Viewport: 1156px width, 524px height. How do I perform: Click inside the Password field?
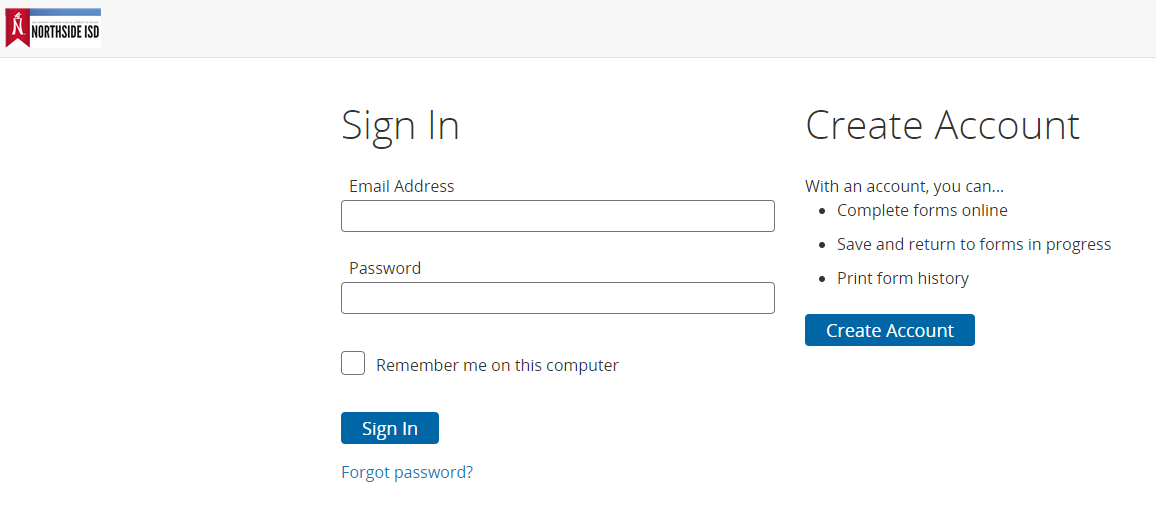557,298
